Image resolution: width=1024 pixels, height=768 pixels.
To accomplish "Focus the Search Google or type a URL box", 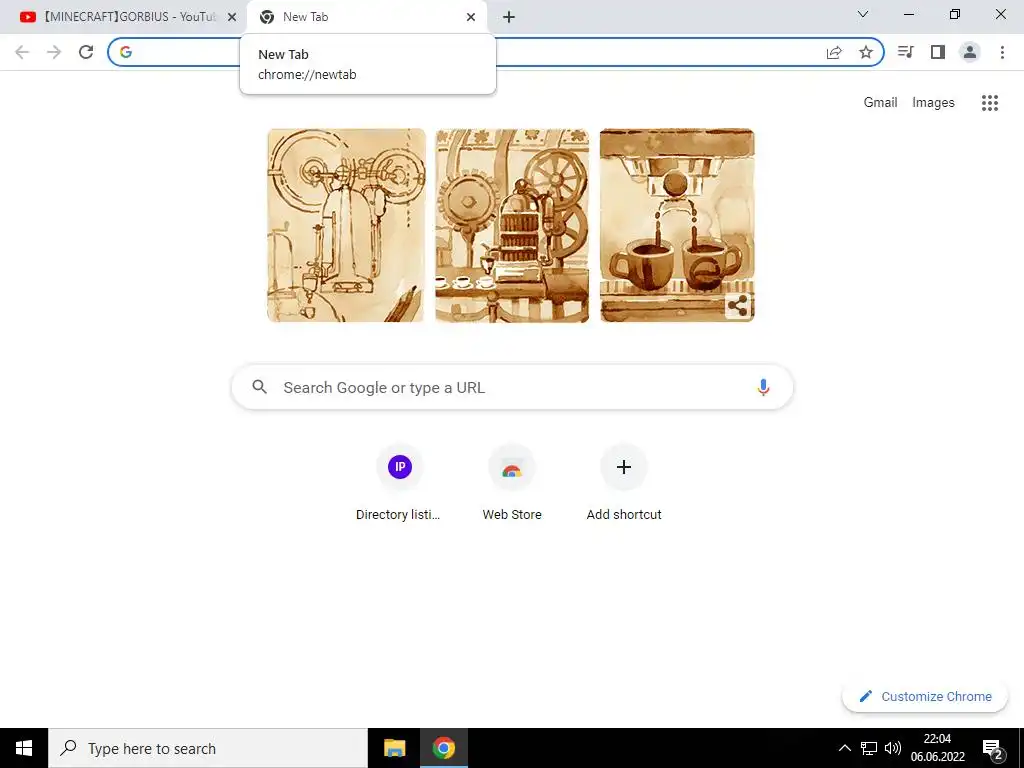I will (x=512, y=387).
